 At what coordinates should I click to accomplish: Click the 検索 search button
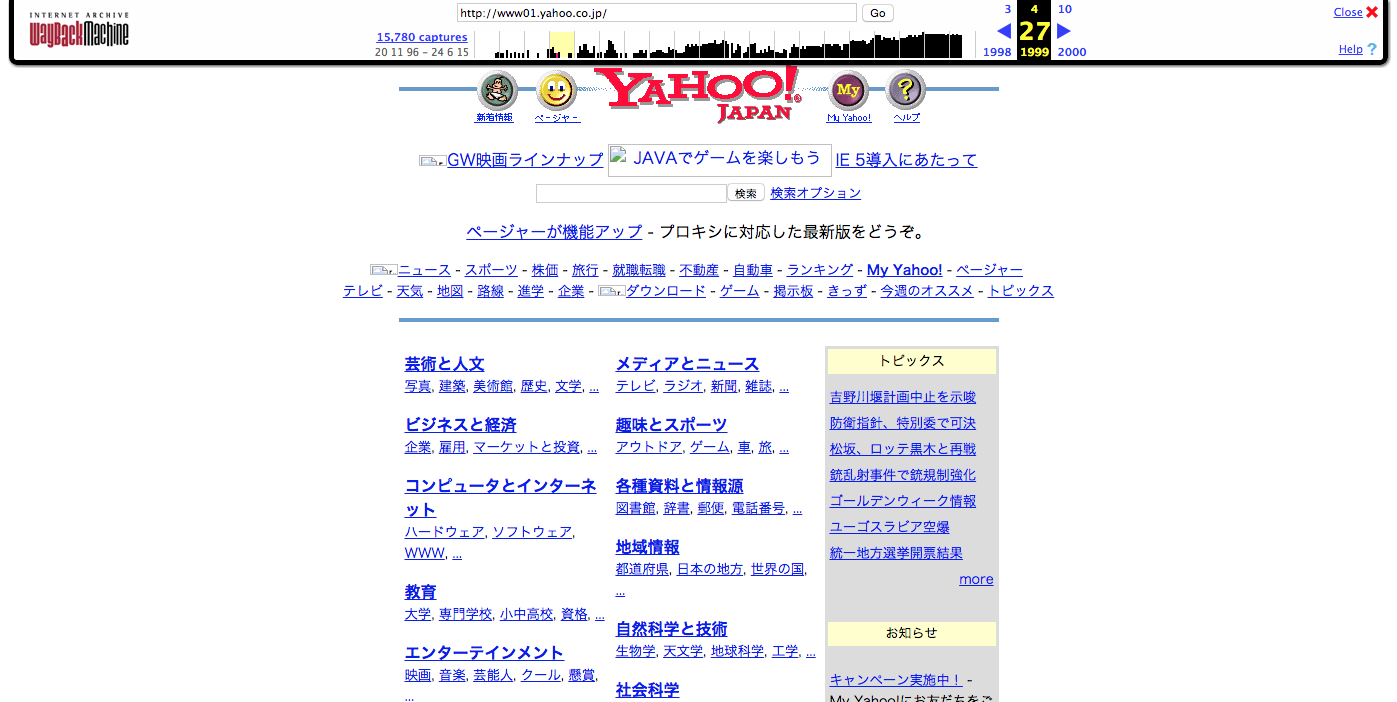click(x=746, y=193)
